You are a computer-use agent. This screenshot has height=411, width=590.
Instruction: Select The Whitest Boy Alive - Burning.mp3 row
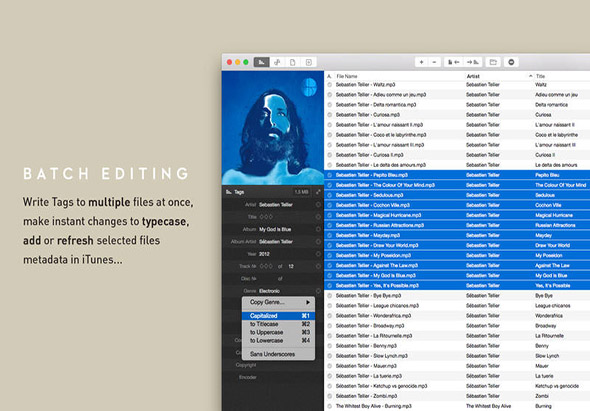click(457, 406)
